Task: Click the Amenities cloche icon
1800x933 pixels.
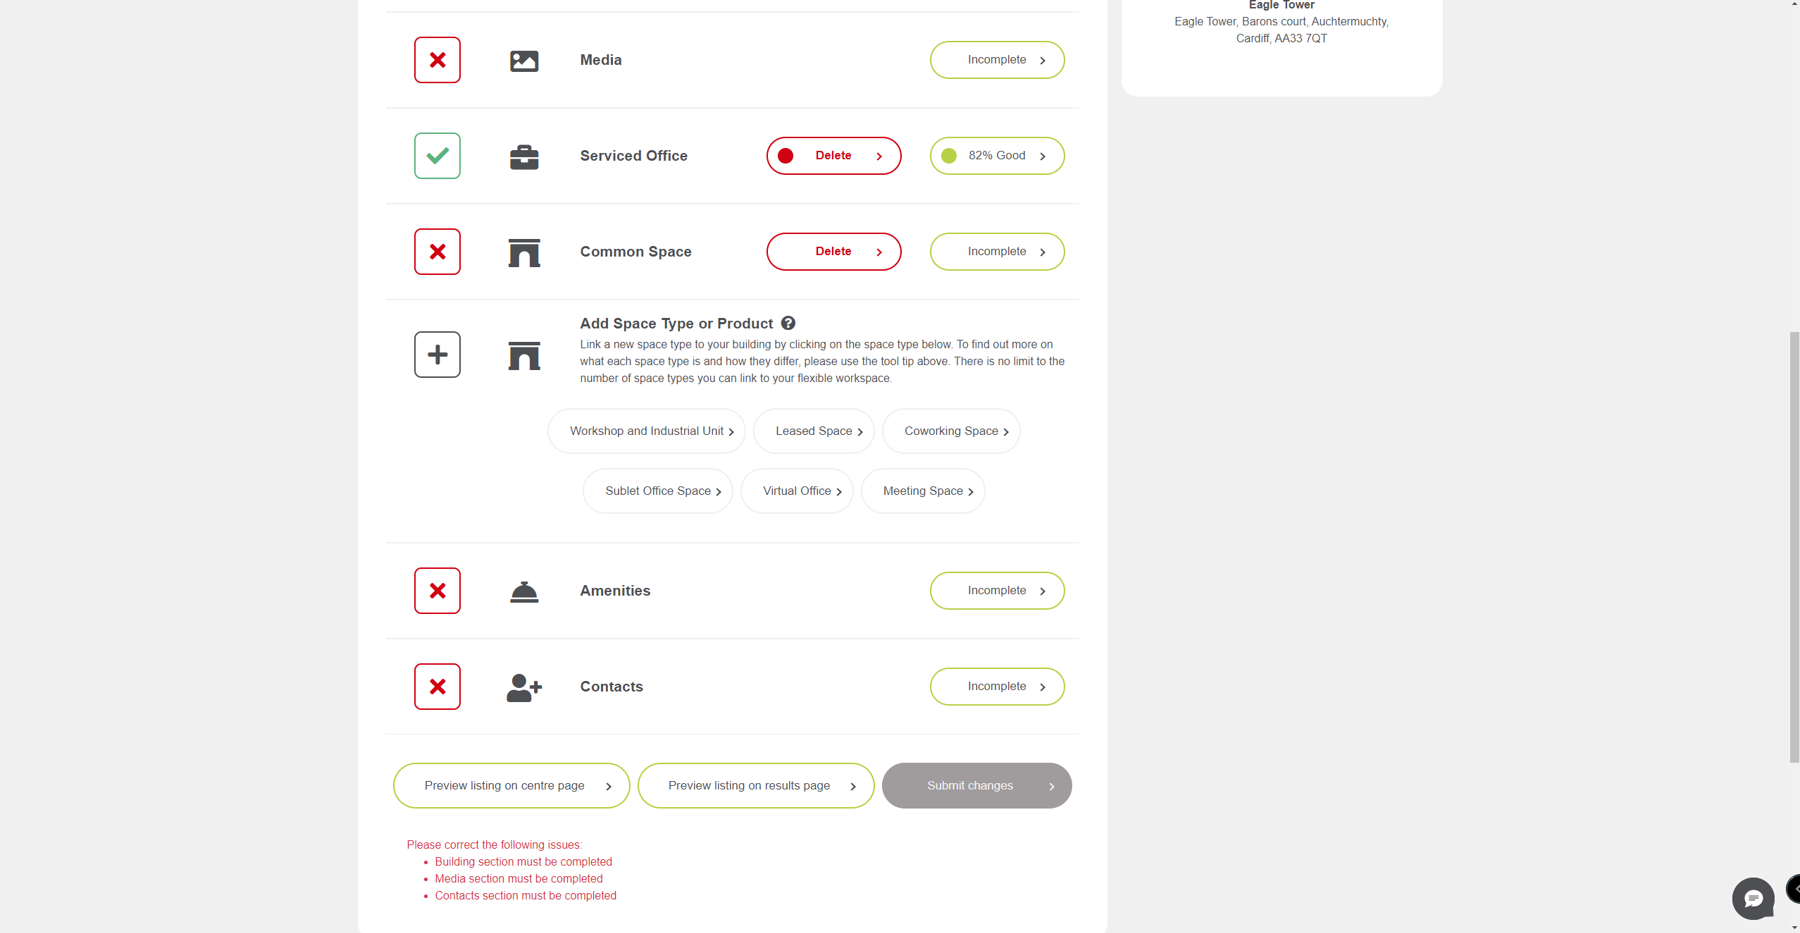Action: click(x=524, y=590)
